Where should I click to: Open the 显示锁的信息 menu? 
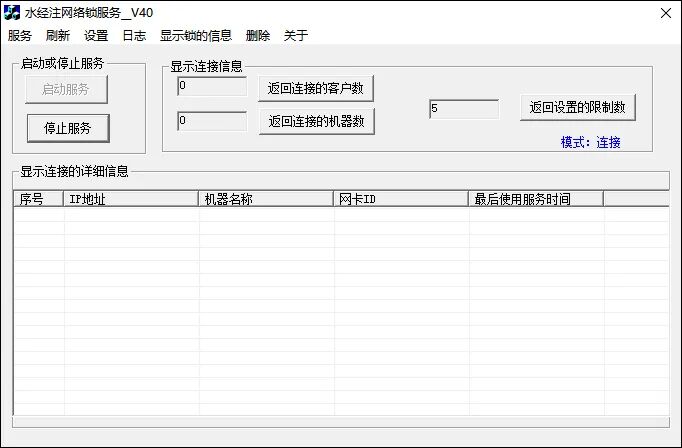(x=196, y=36)
